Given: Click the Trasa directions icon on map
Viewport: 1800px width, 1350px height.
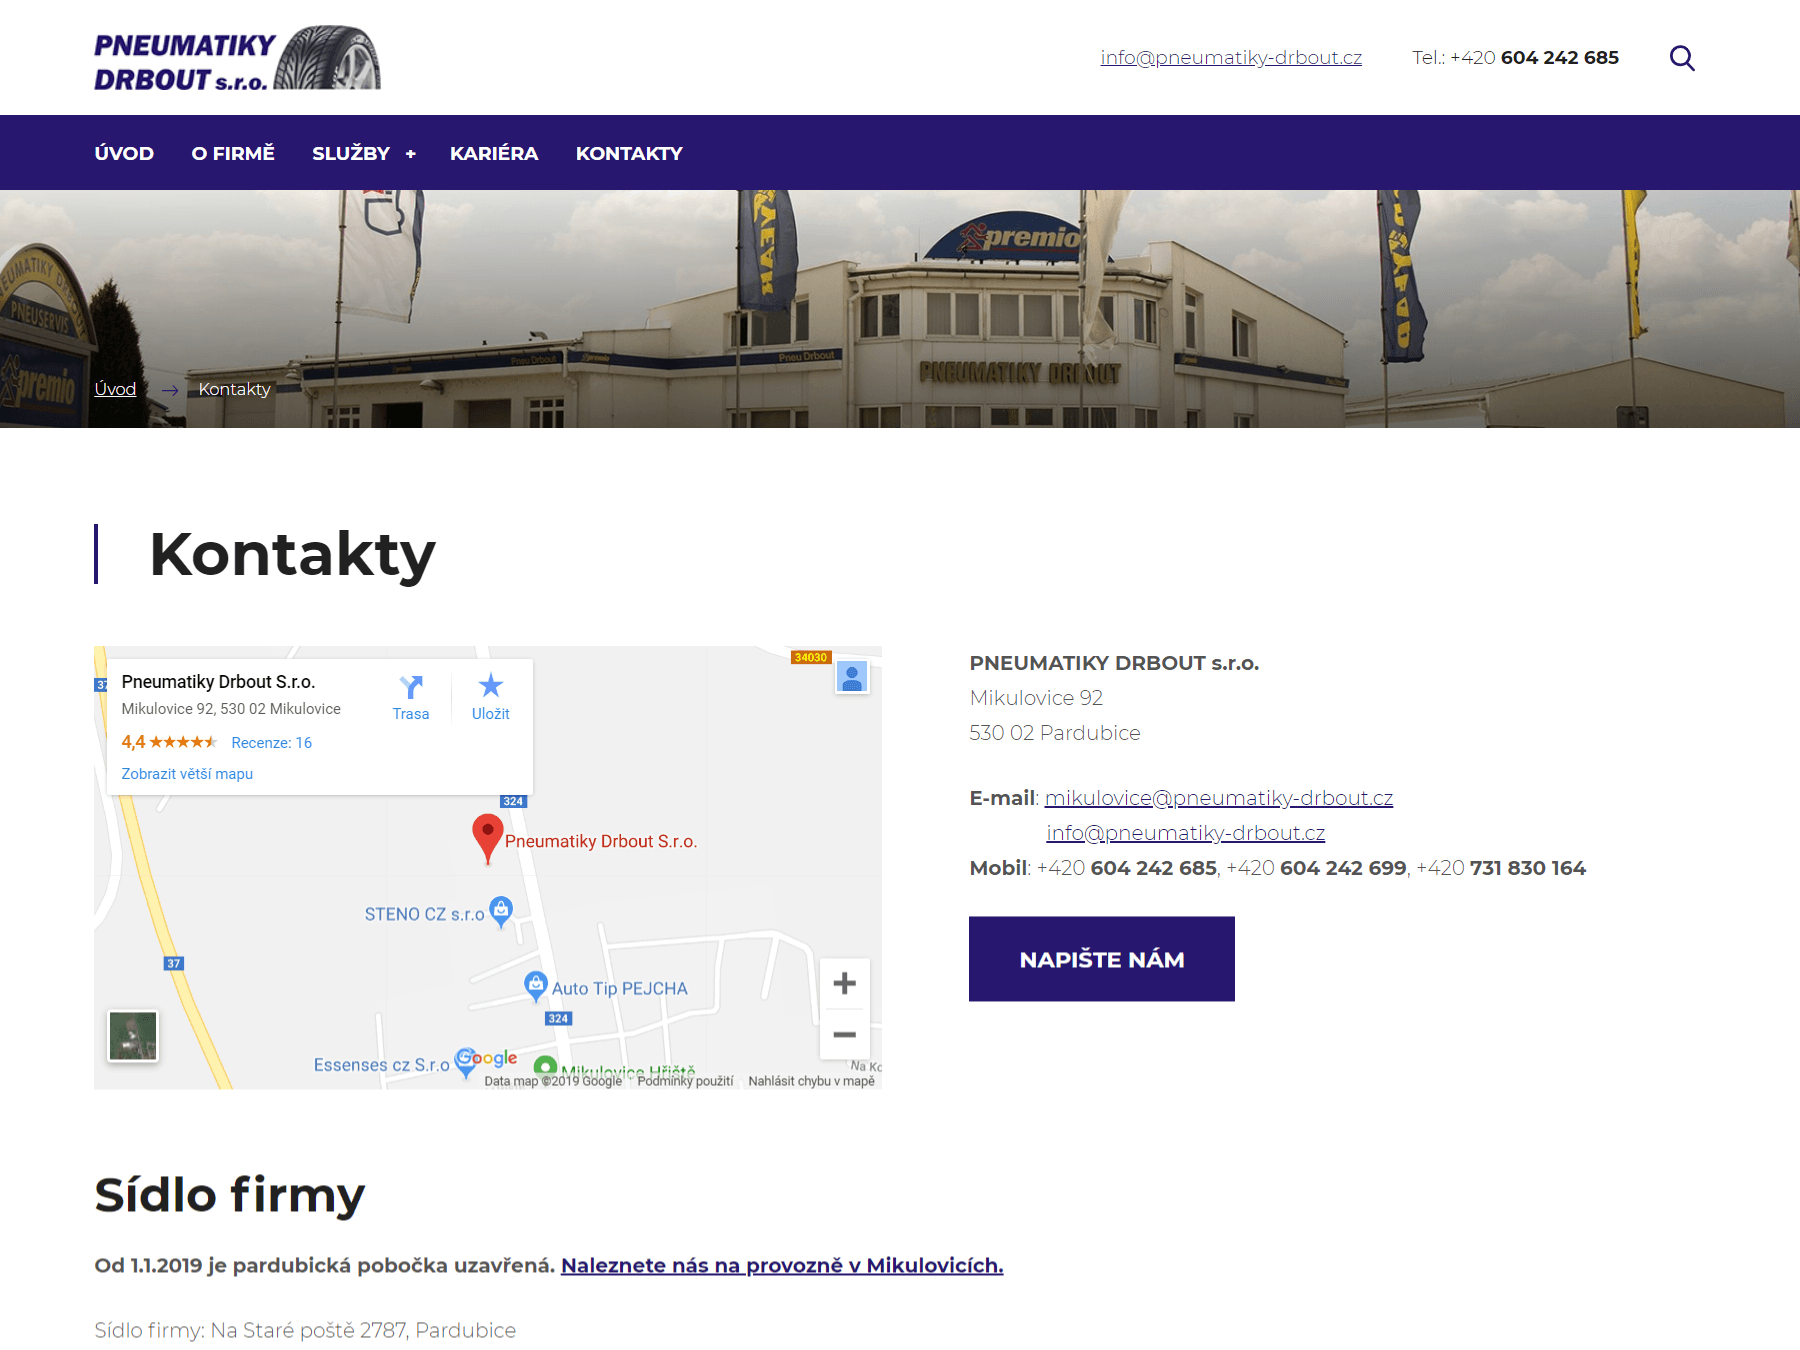Looking at the screenshot, I should point(411,687).
